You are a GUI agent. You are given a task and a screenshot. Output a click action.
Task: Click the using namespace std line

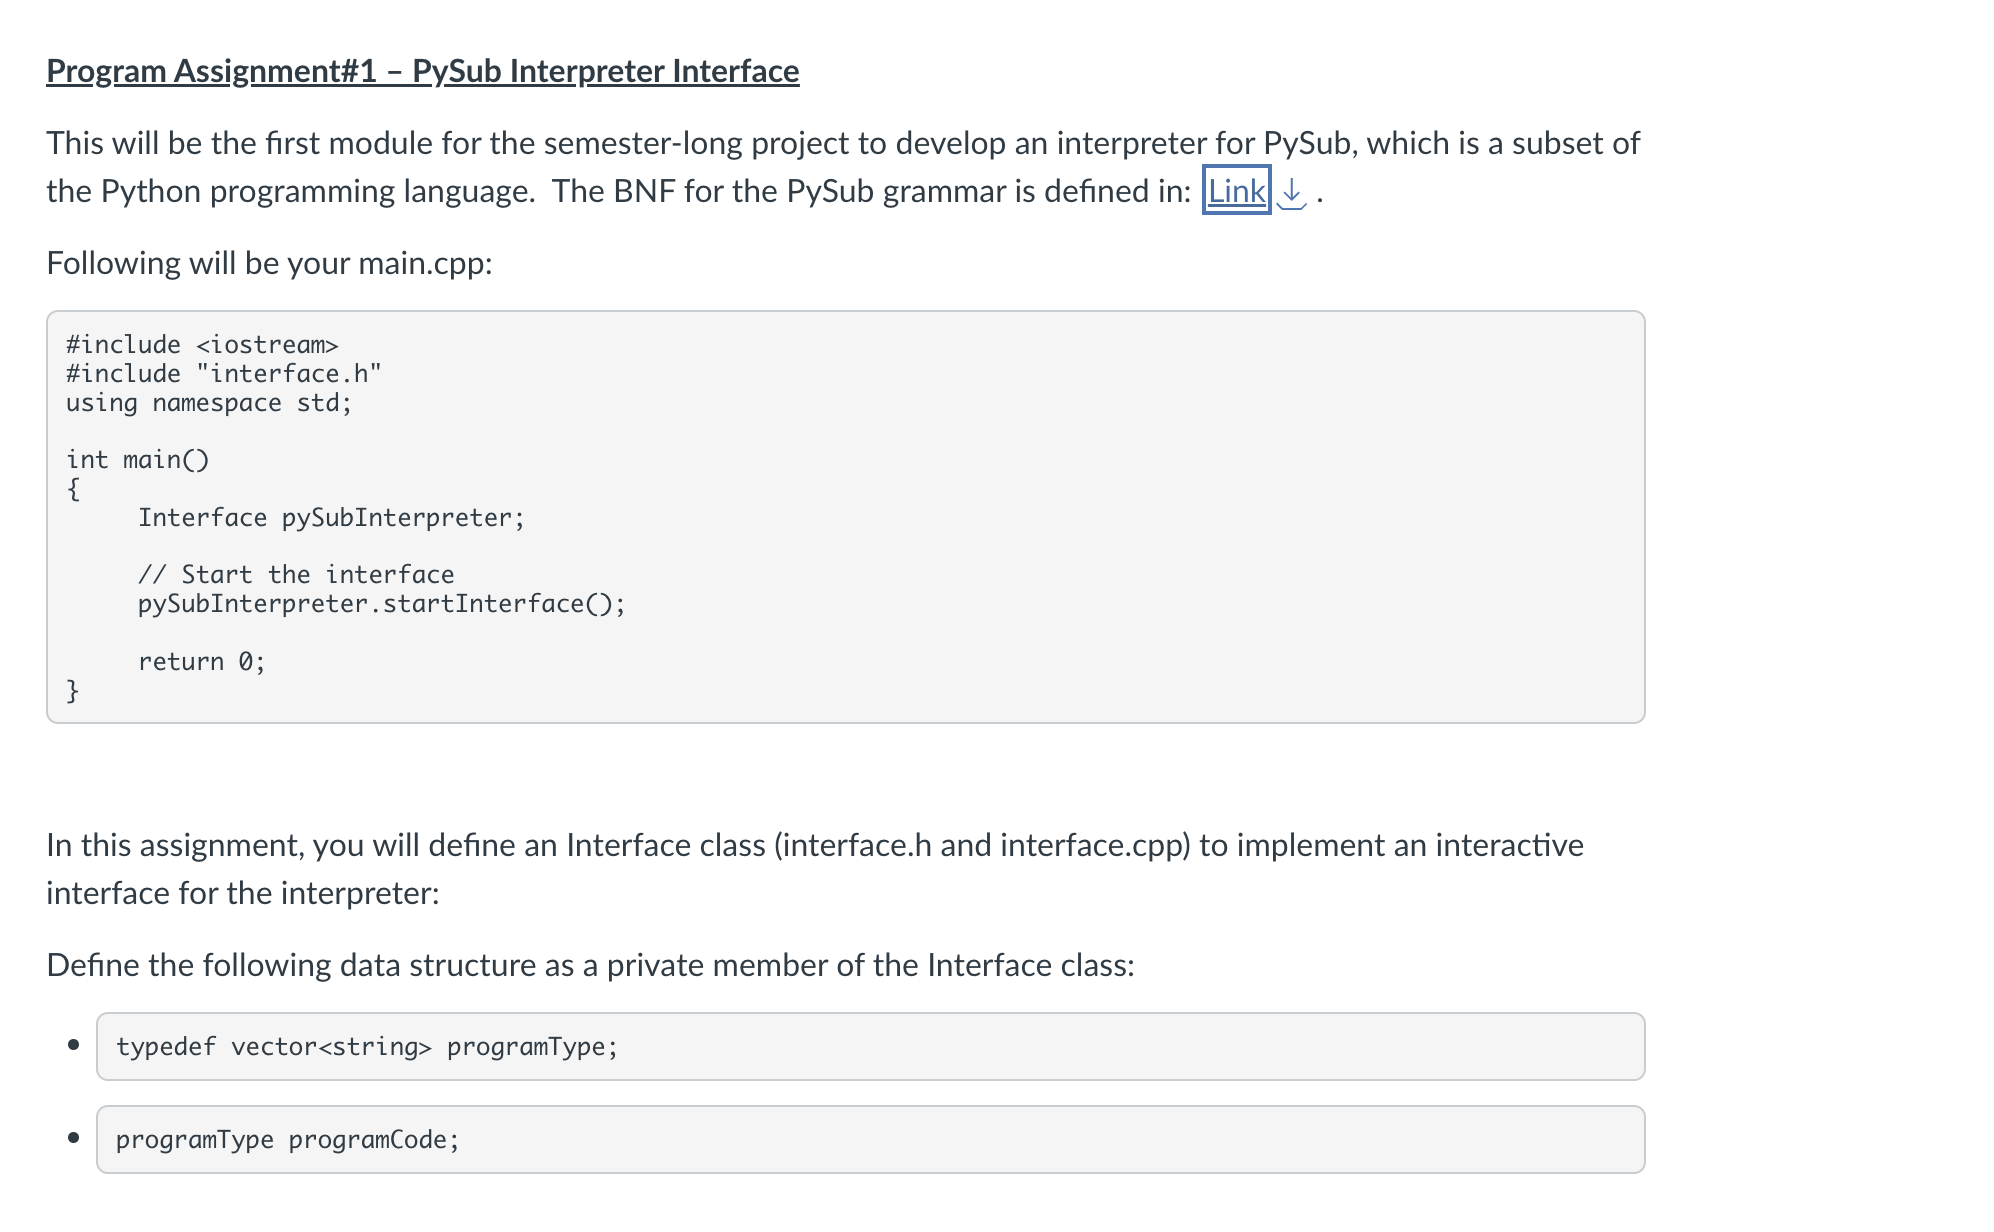click(208, 403)
